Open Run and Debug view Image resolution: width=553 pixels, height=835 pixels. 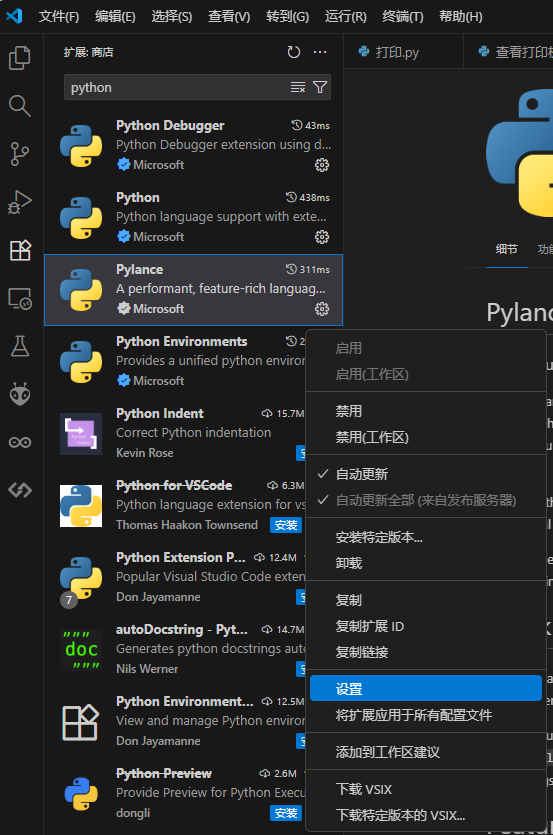point(20,202)
